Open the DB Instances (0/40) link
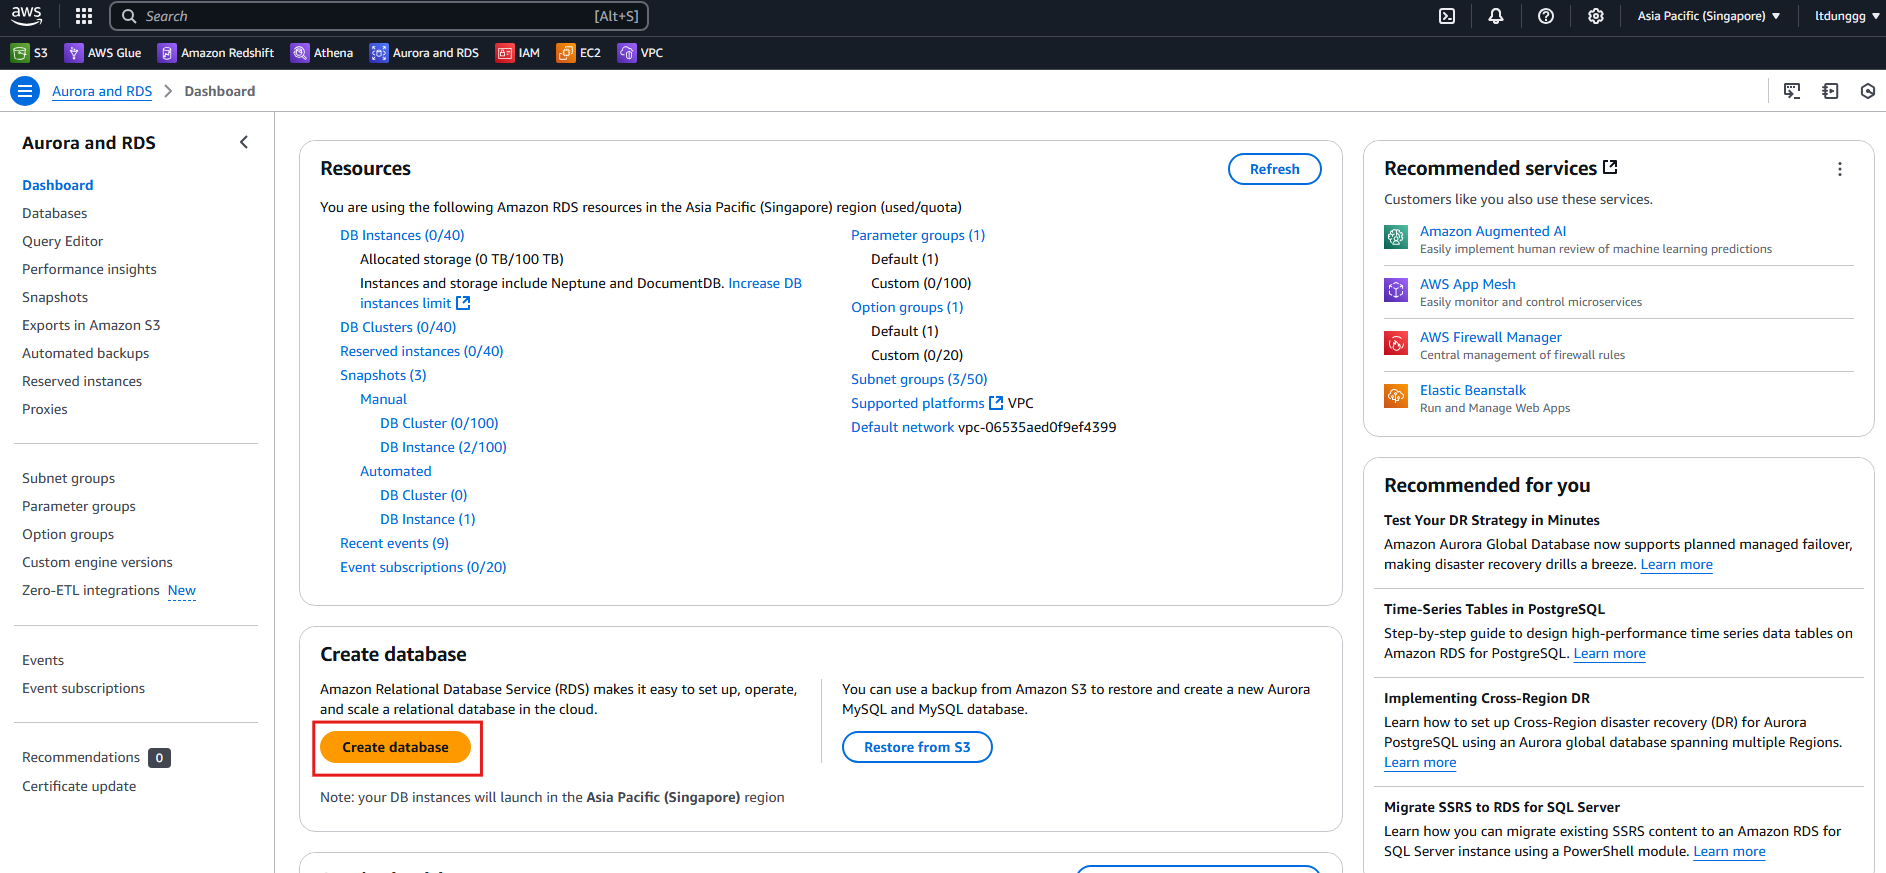Viewport: 1886px width, 873px height. (x=402, y=235)
